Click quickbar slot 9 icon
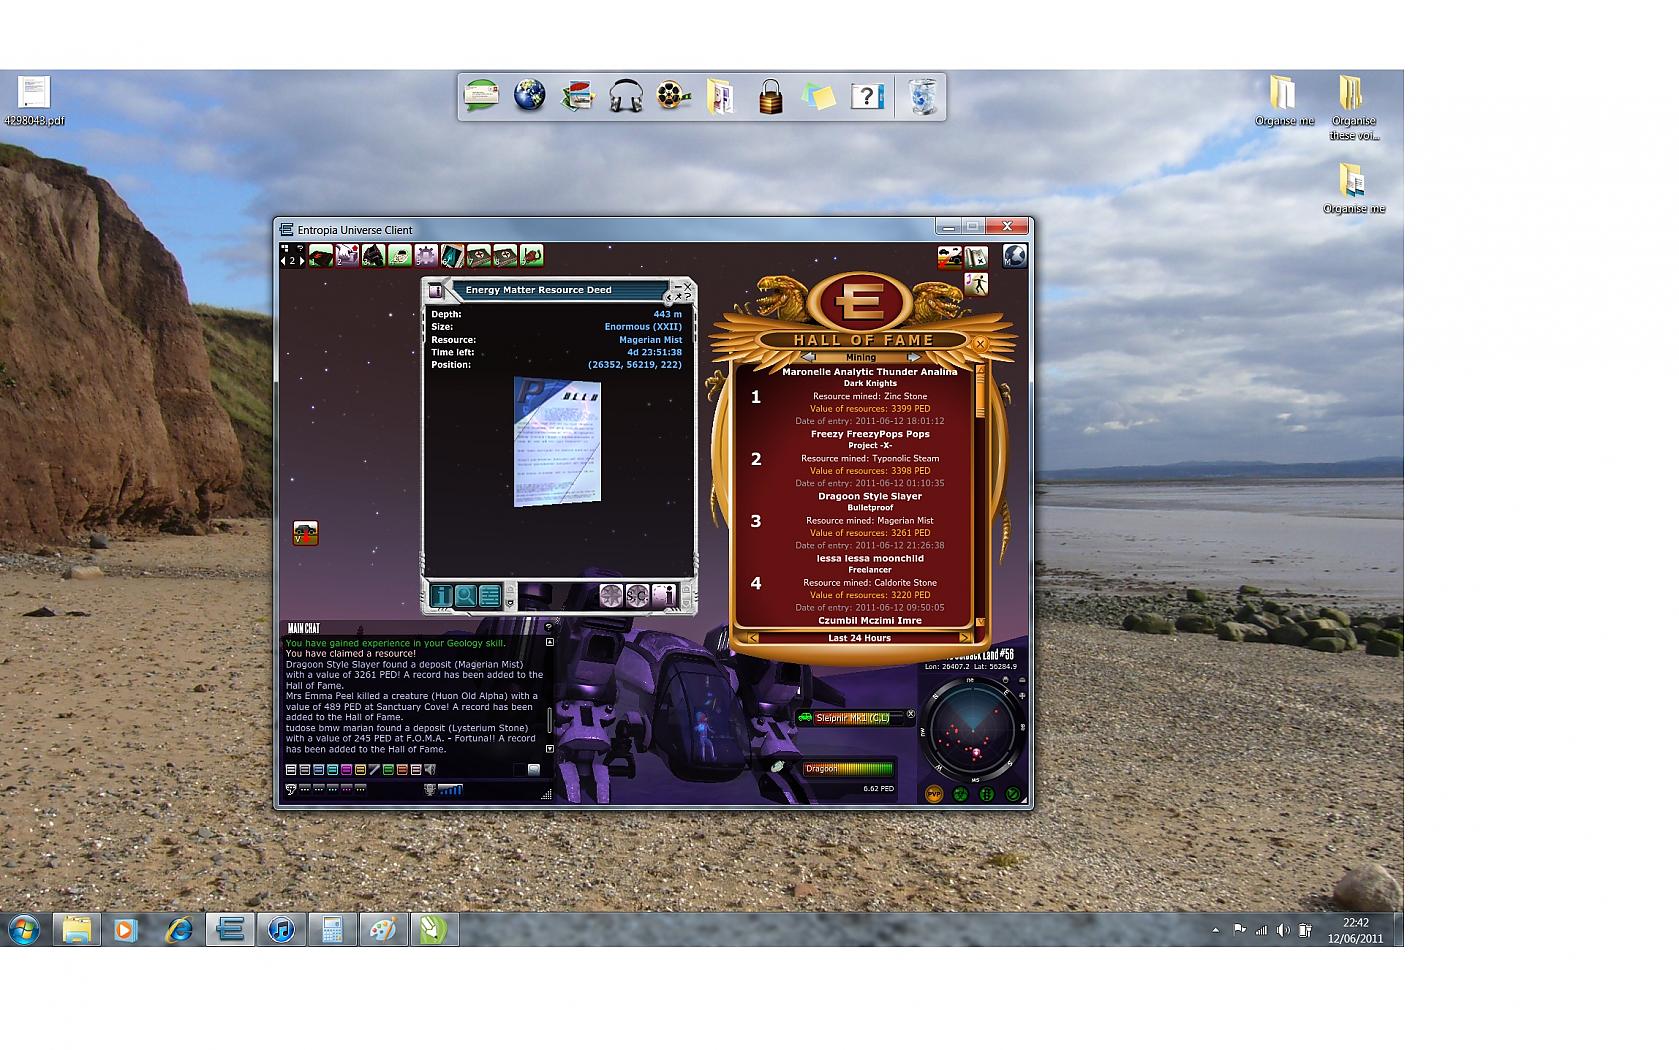1679x1050 pixels. click(x=532, y=255)
